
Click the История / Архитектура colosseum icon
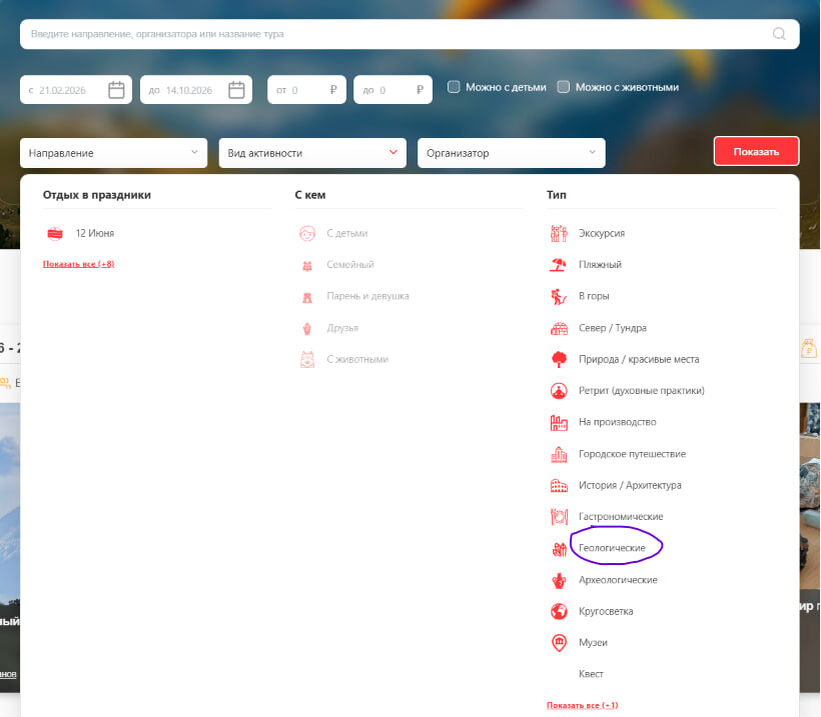(559, 486)
